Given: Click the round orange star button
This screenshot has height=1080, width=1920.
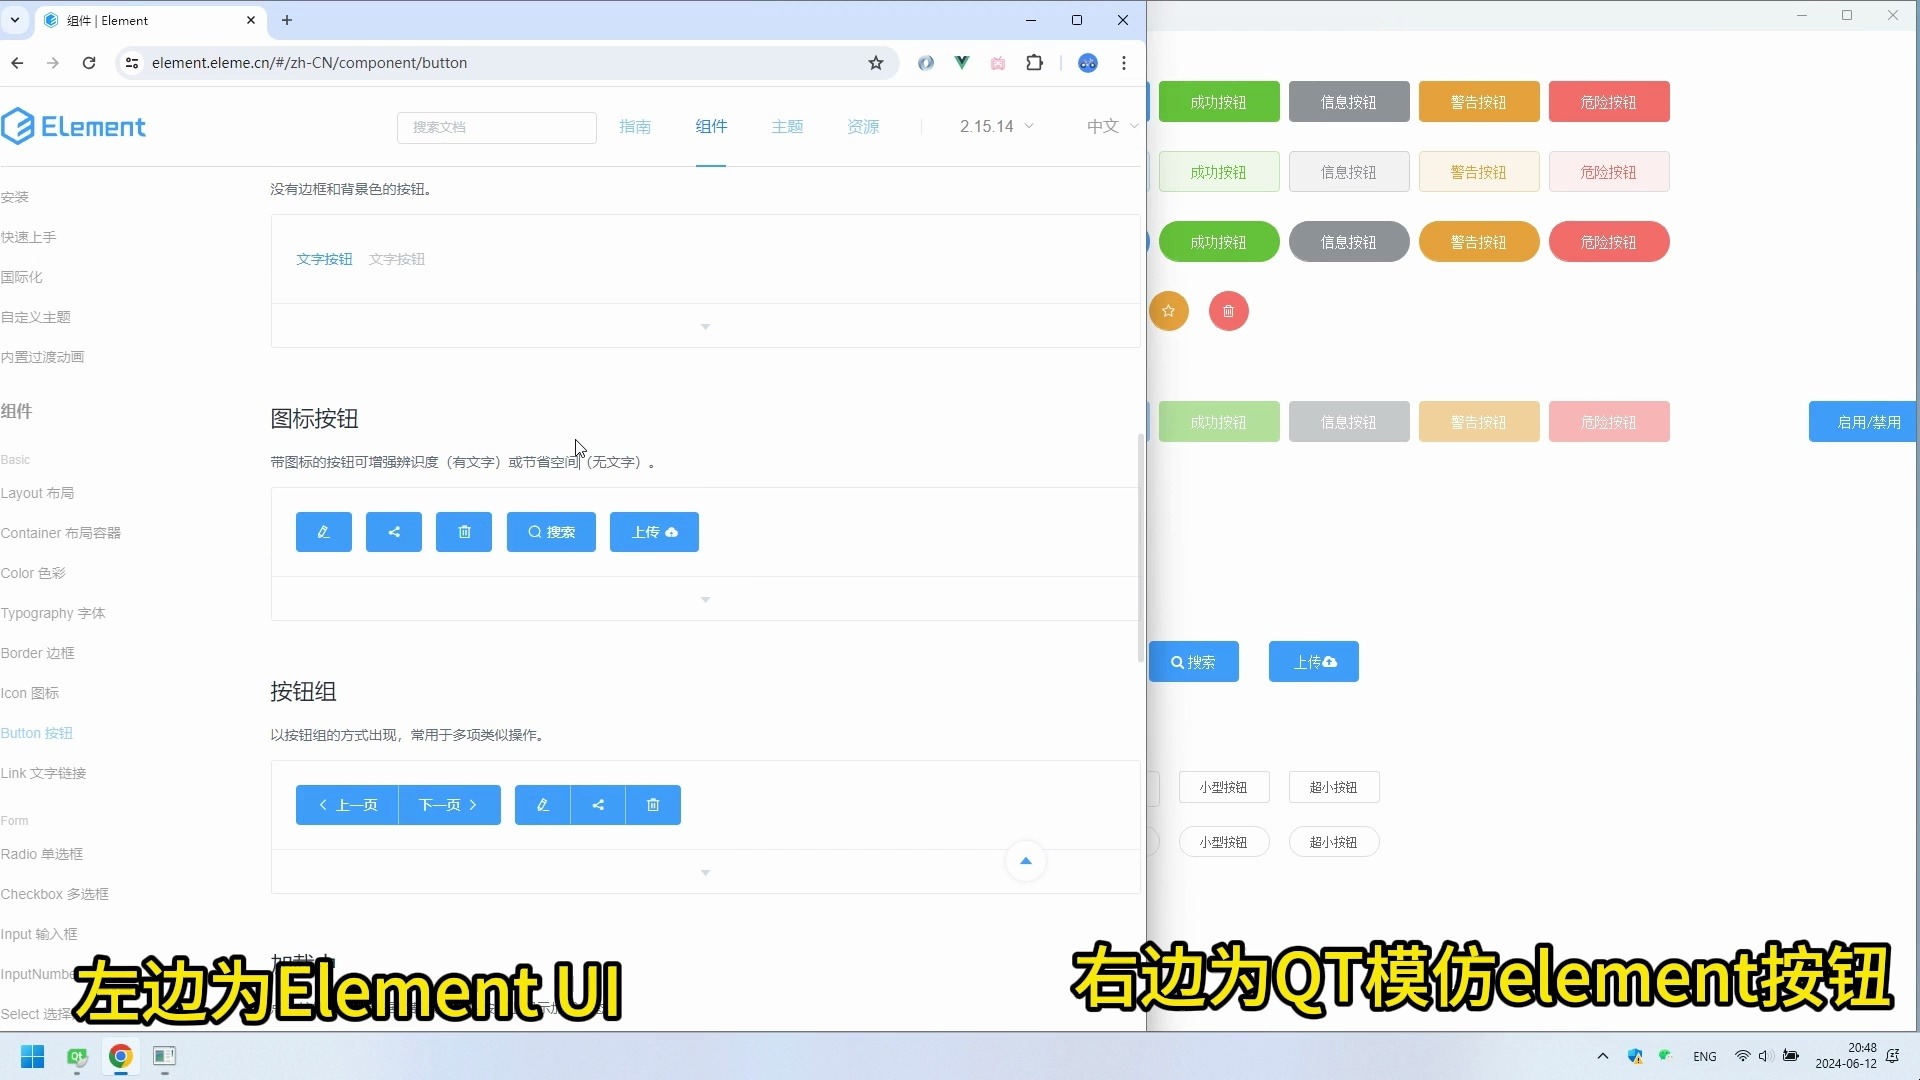Looking at the screenshot, I should (x=1168, y=311).
